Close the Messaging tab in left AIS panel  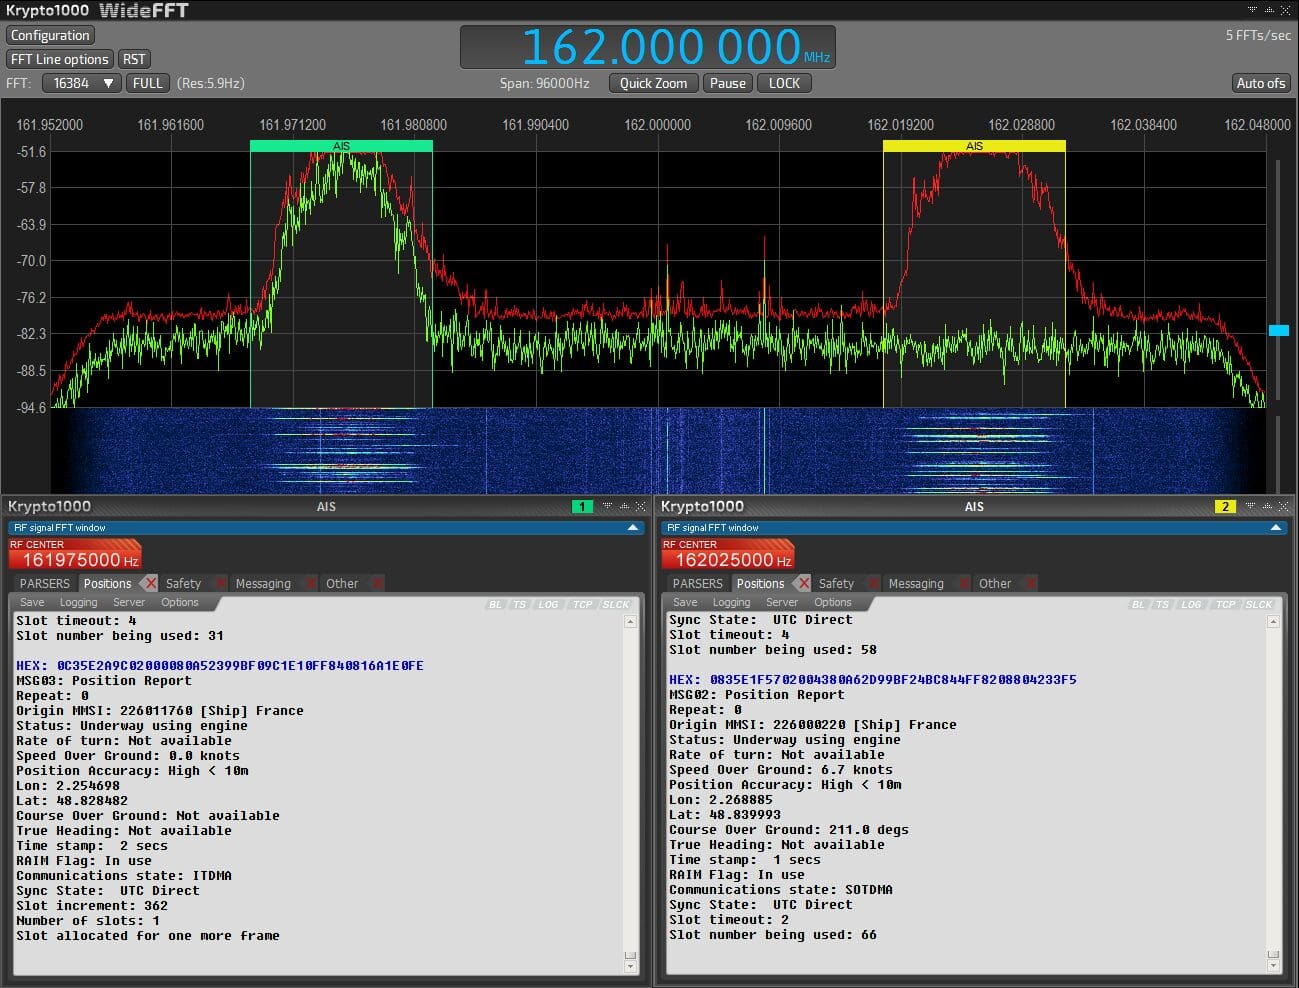point(309,583)
